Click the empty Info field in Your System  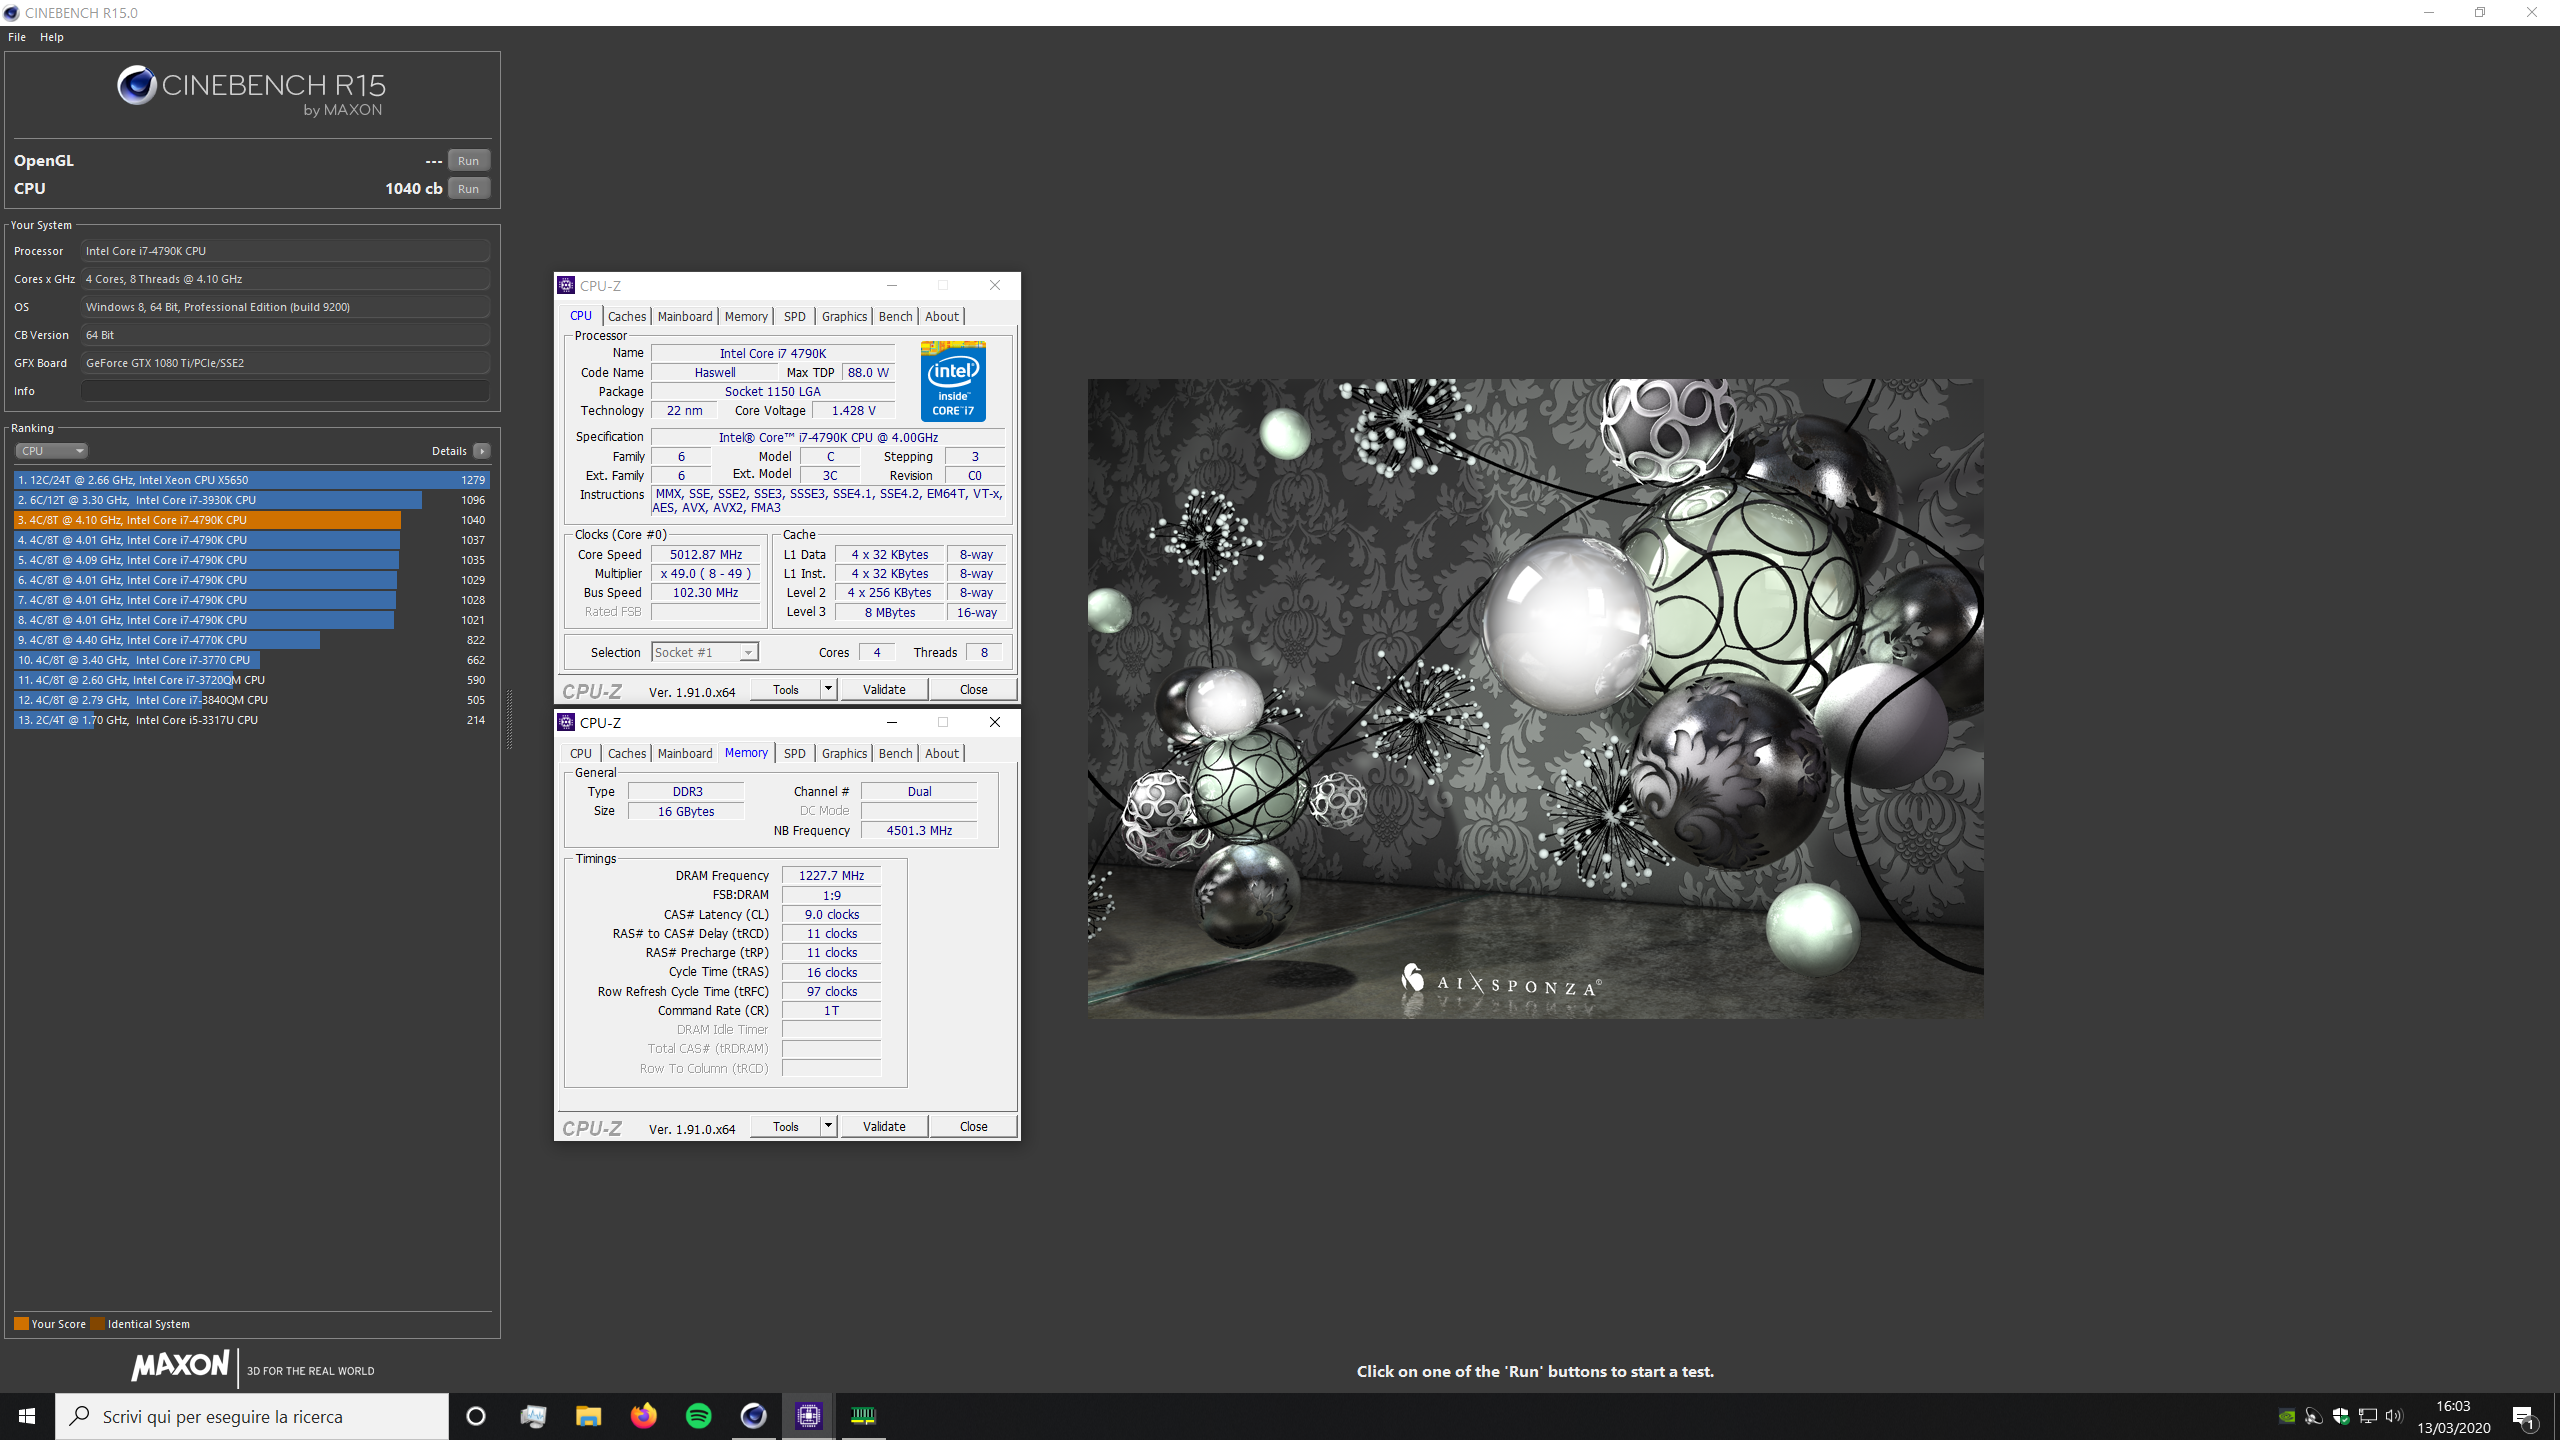[x=285, y=391]
